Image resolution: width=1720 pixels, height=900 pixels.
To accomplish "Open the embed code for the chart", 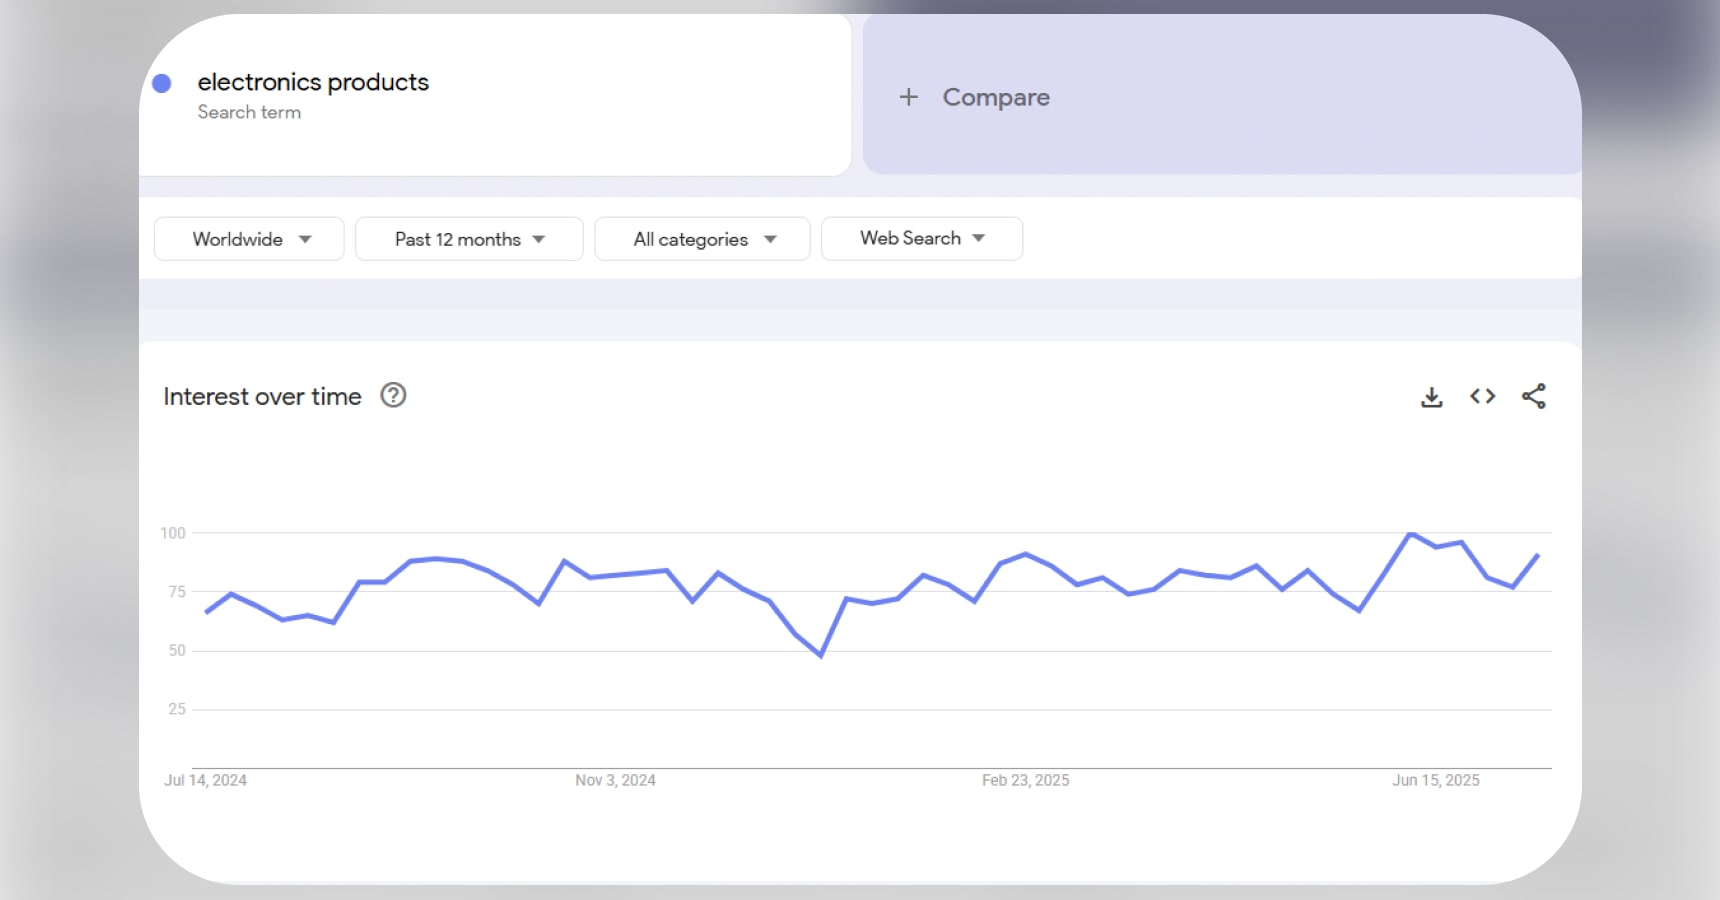I will [1483, 396].
